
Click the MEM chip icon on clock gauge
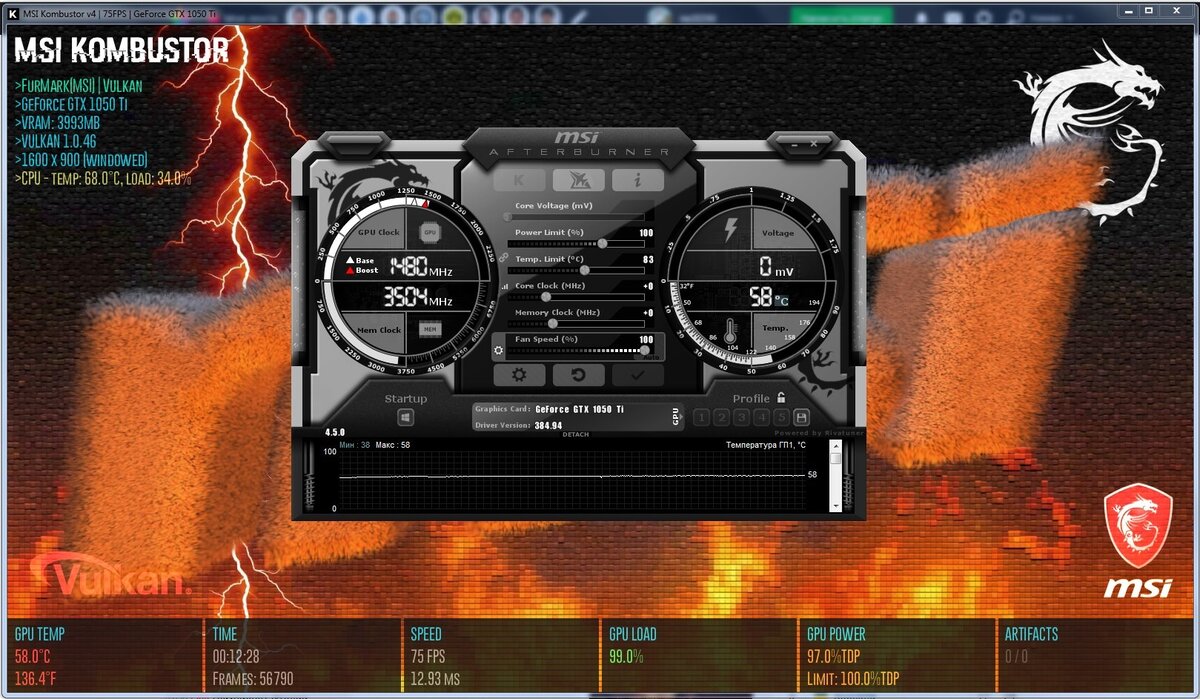(430, 328)
